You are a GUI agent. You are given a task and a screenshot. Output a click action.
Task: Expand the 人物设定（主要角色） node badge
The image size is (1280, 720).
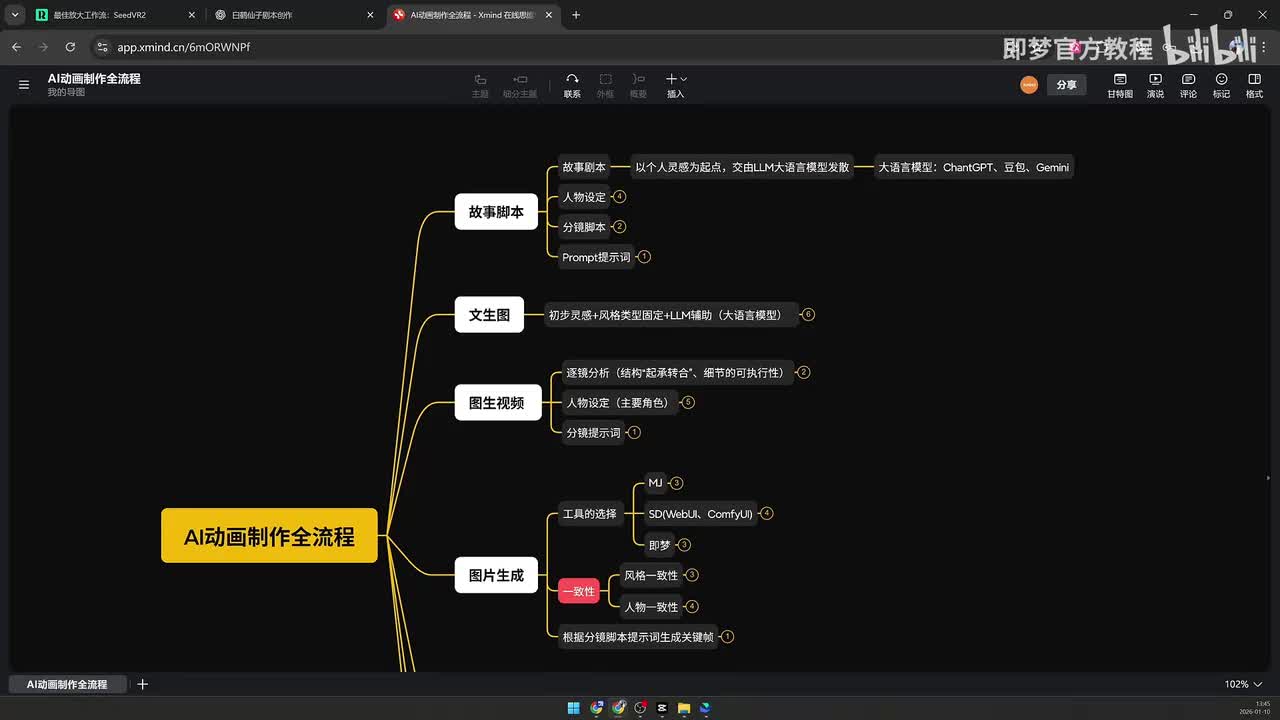688,403
